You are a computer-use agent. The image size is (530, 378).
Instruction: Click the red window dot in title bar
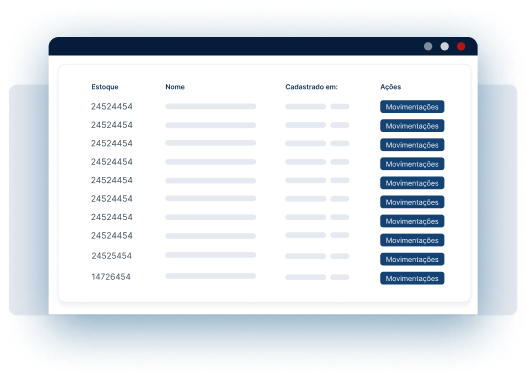coord(461,46)
